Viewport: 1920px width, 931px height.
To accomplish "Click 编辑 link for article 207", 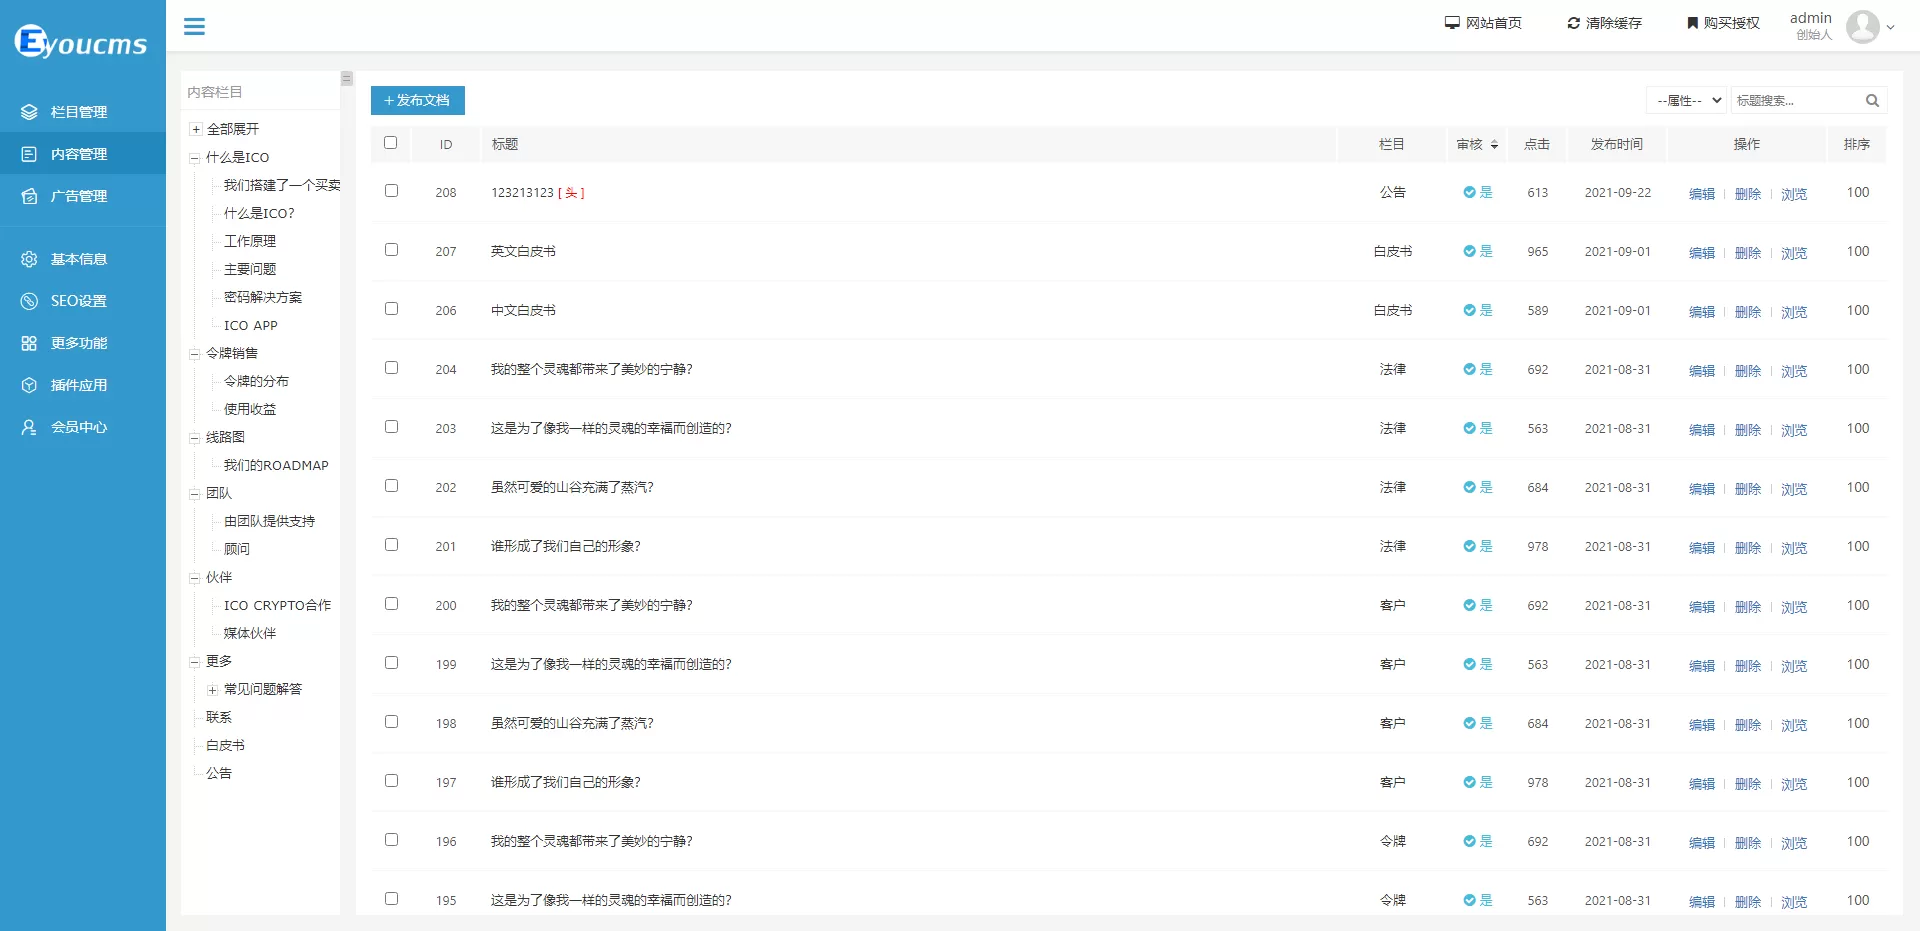I will pyautogui.click(x=1701, y=253).
